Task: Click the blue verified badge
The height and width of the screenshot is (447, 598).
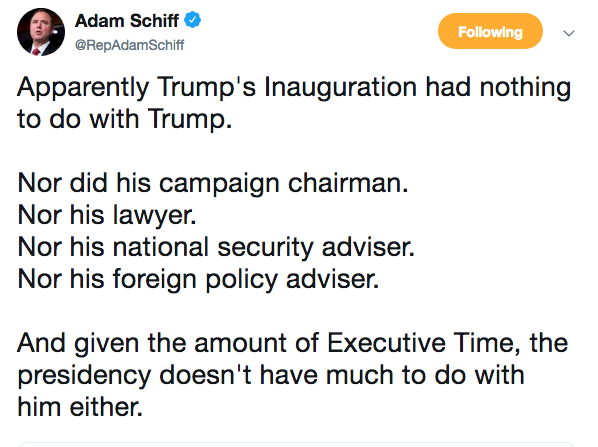Action: point(193,20)
